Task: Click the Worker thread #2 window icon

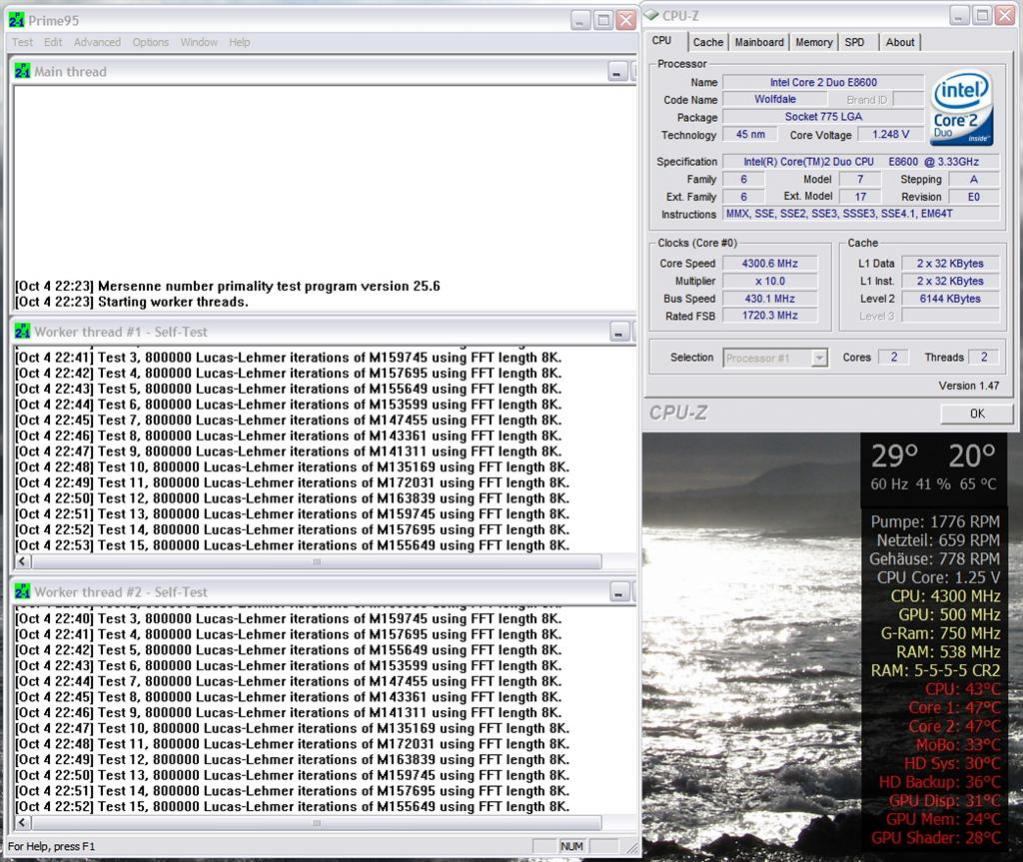Action: coord(22,591)
